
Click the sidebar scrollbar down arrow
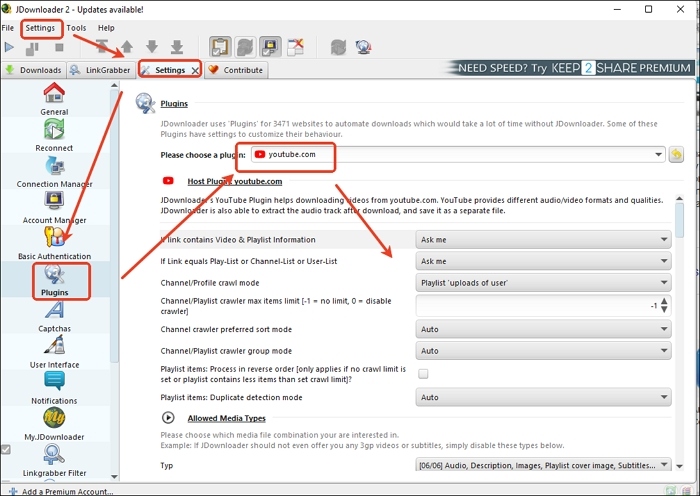114,477
